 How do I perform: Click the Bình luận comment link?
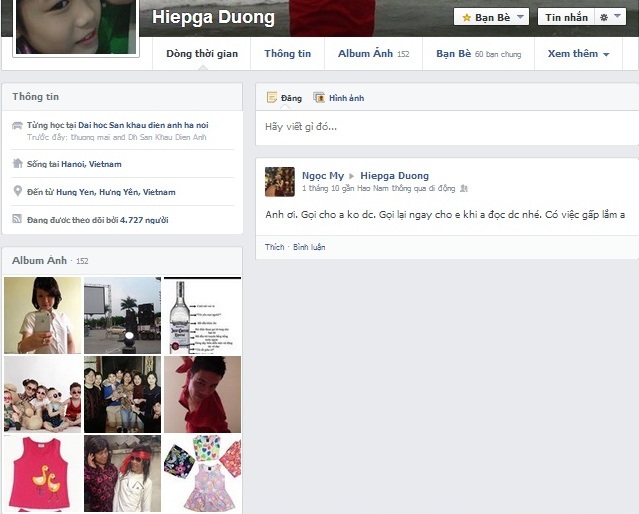pos(309,246)
